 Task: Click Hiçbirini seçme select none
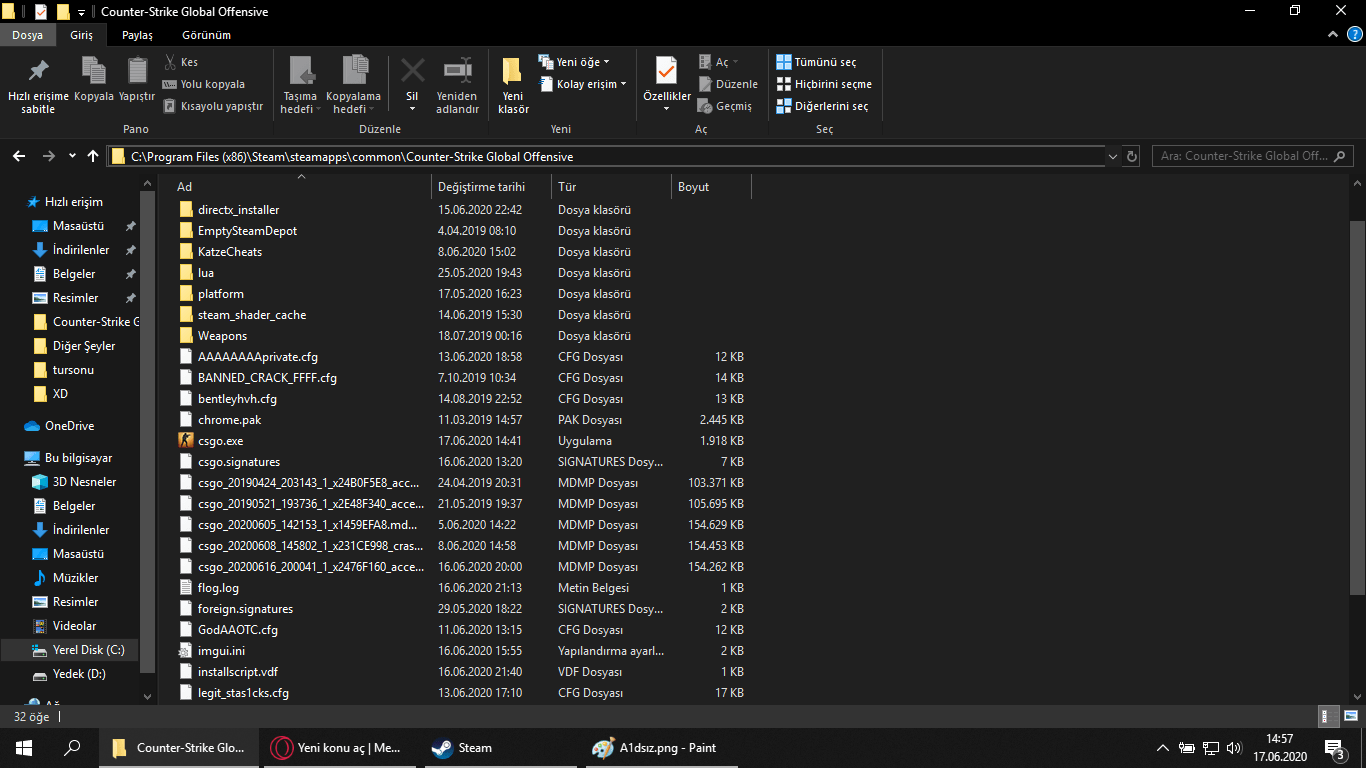[x=824, y=84]
